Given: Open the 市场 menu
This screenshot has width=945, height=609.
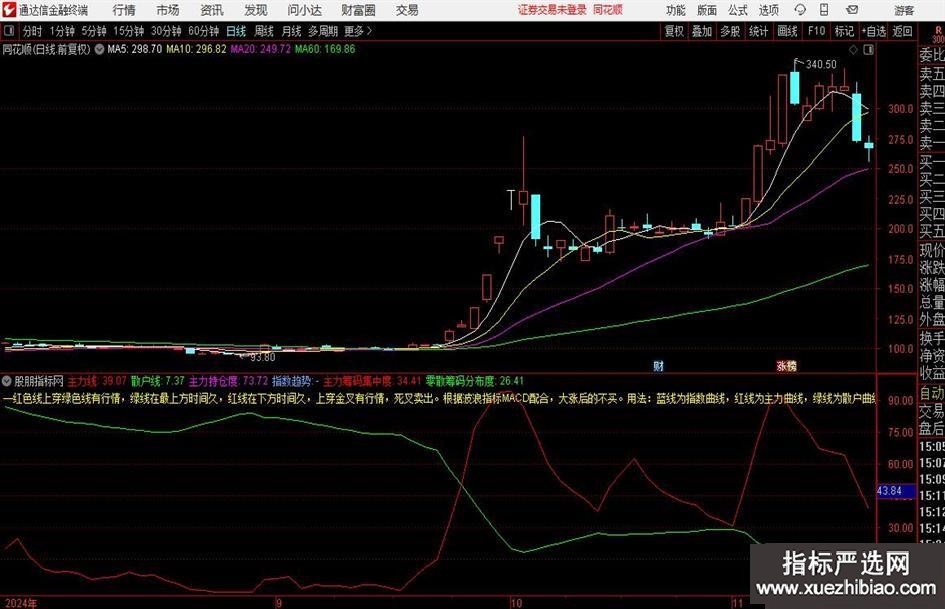Looking at the screenshot, I should (168, 10).
